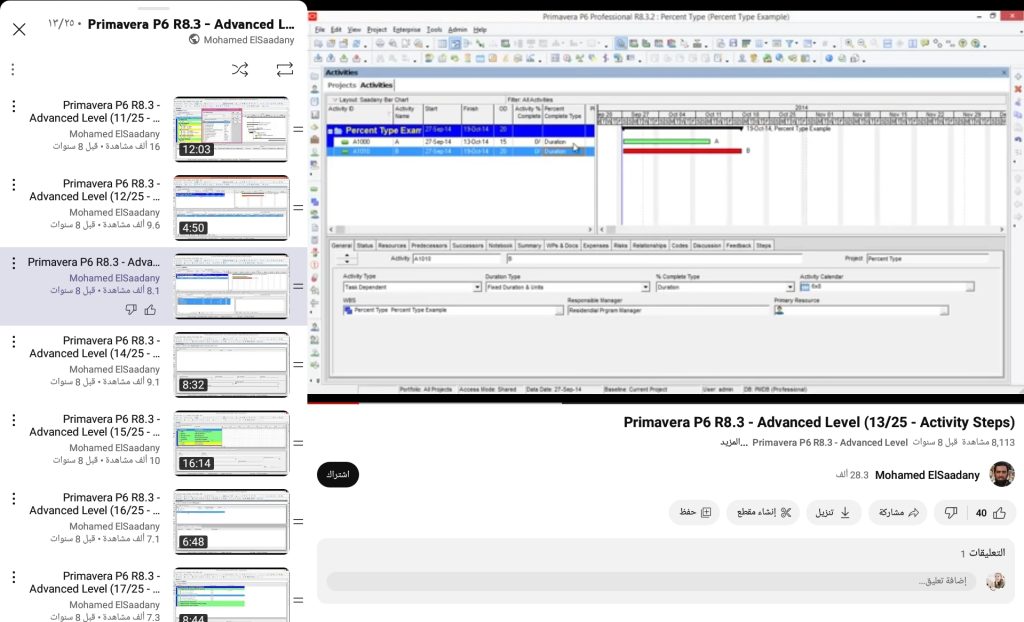Open the playlist's three-dot options menu

13,69
